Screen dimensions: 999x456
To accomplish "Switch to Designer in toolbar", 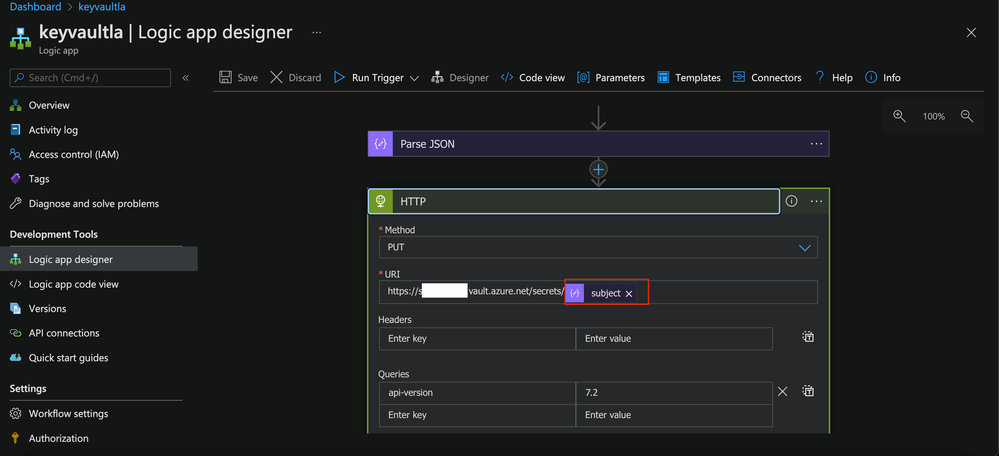I will [x=460, y=78].
